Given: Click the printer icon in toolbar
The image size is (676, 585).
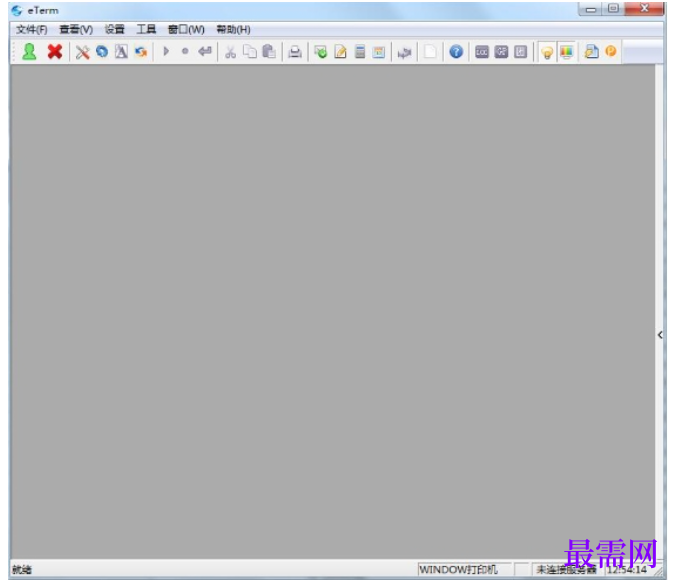Looking at the screenshot, I should pyautogui.click(x=295, y=52).
